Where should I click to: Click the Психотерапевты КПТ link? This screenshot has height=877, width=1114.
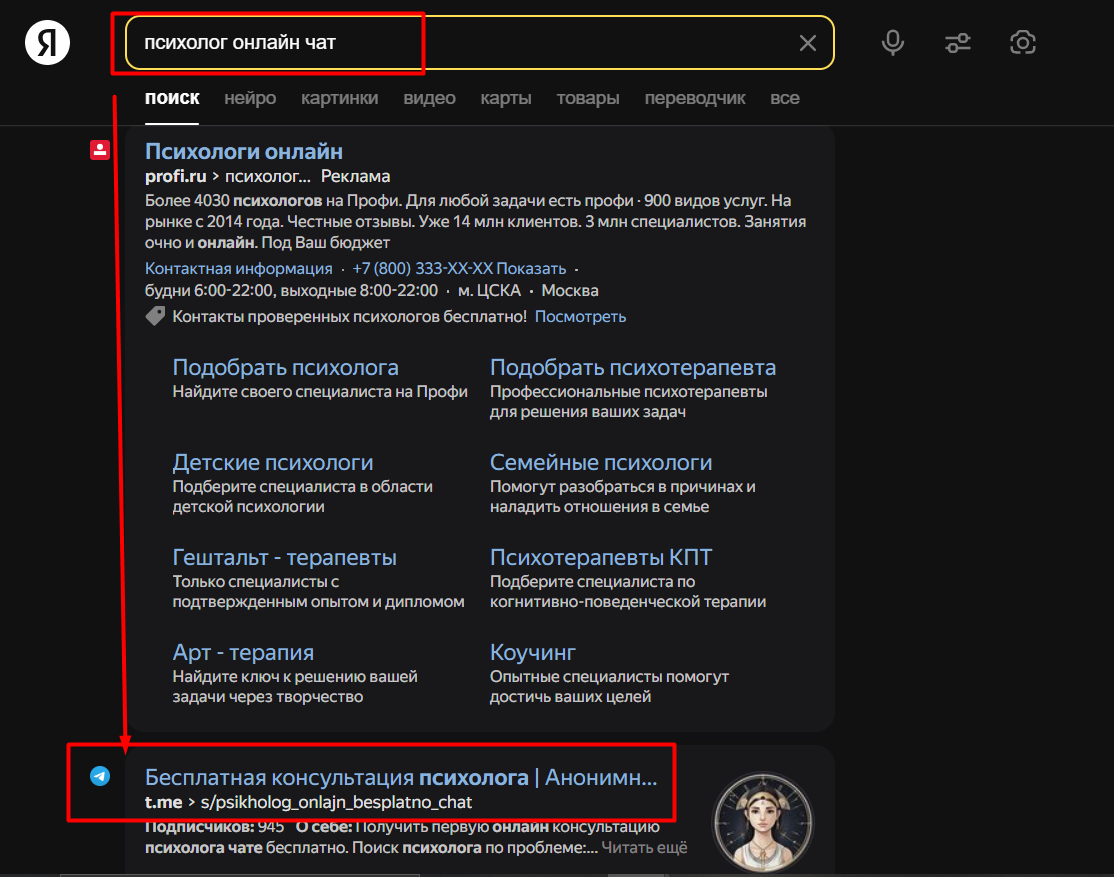601,557
